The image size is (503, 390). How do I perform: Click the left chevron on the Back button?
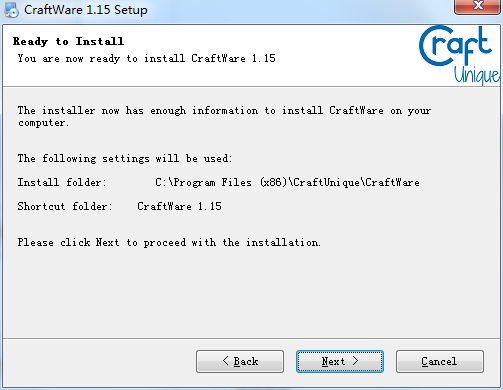coord(226,361)
